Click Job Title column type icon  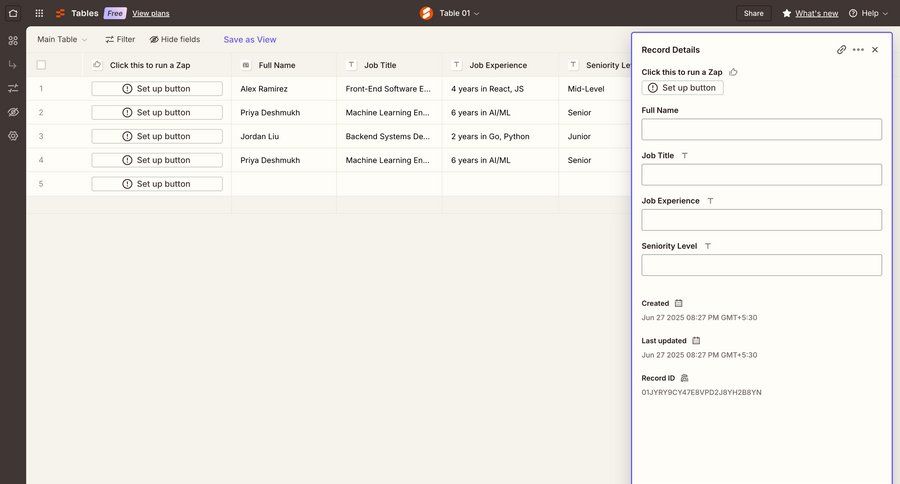351,65
